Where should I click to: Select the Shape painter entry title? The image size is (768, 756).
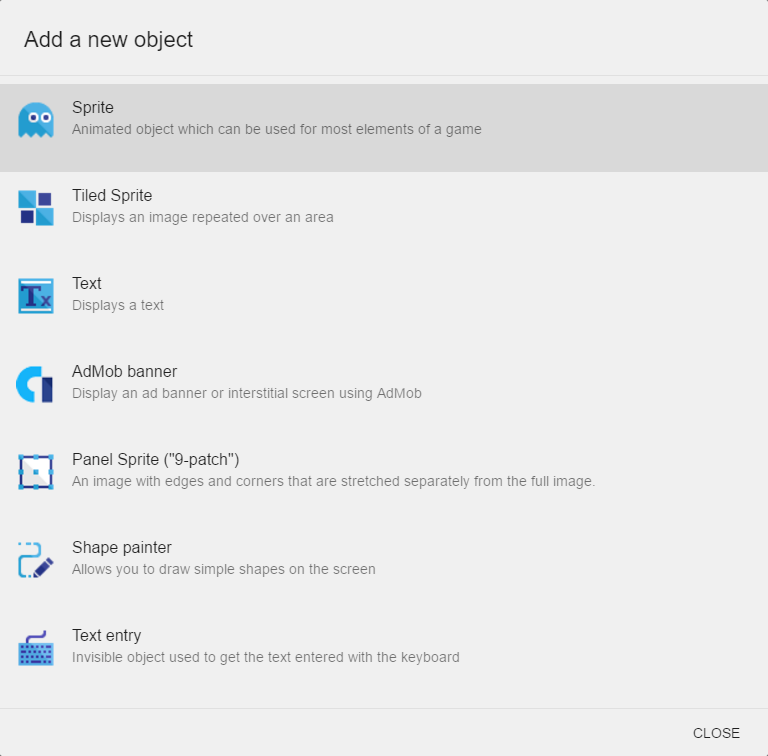(122, 548)
